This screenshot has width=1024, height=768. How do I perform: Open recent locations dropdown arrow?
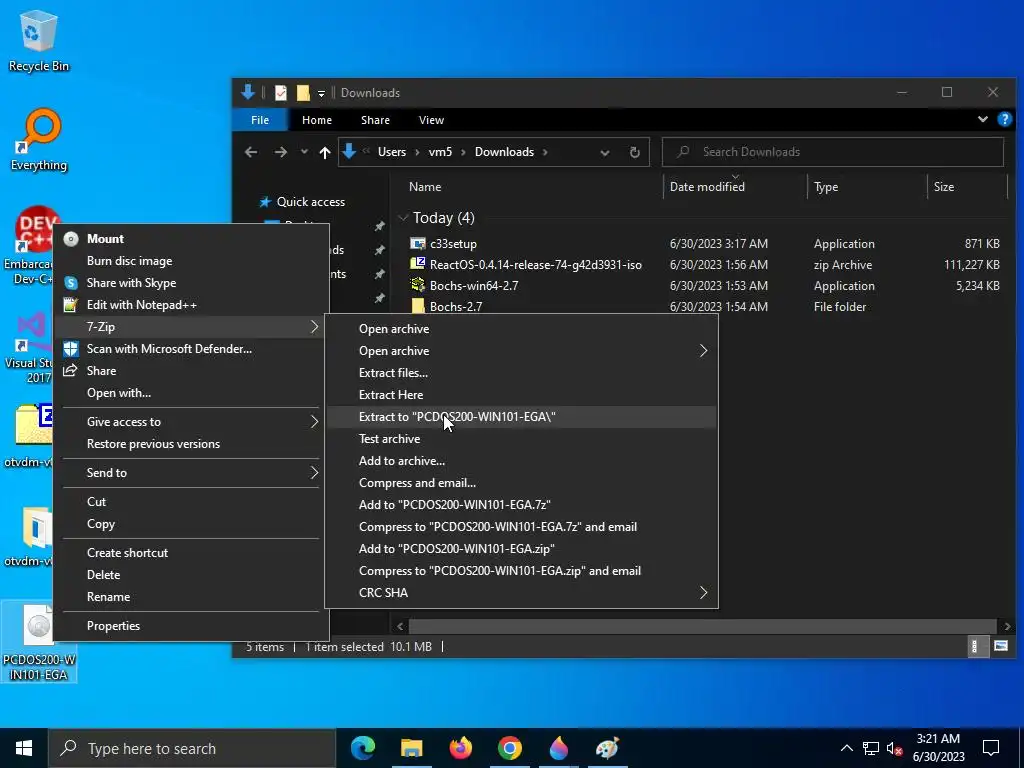pos(304,152)
